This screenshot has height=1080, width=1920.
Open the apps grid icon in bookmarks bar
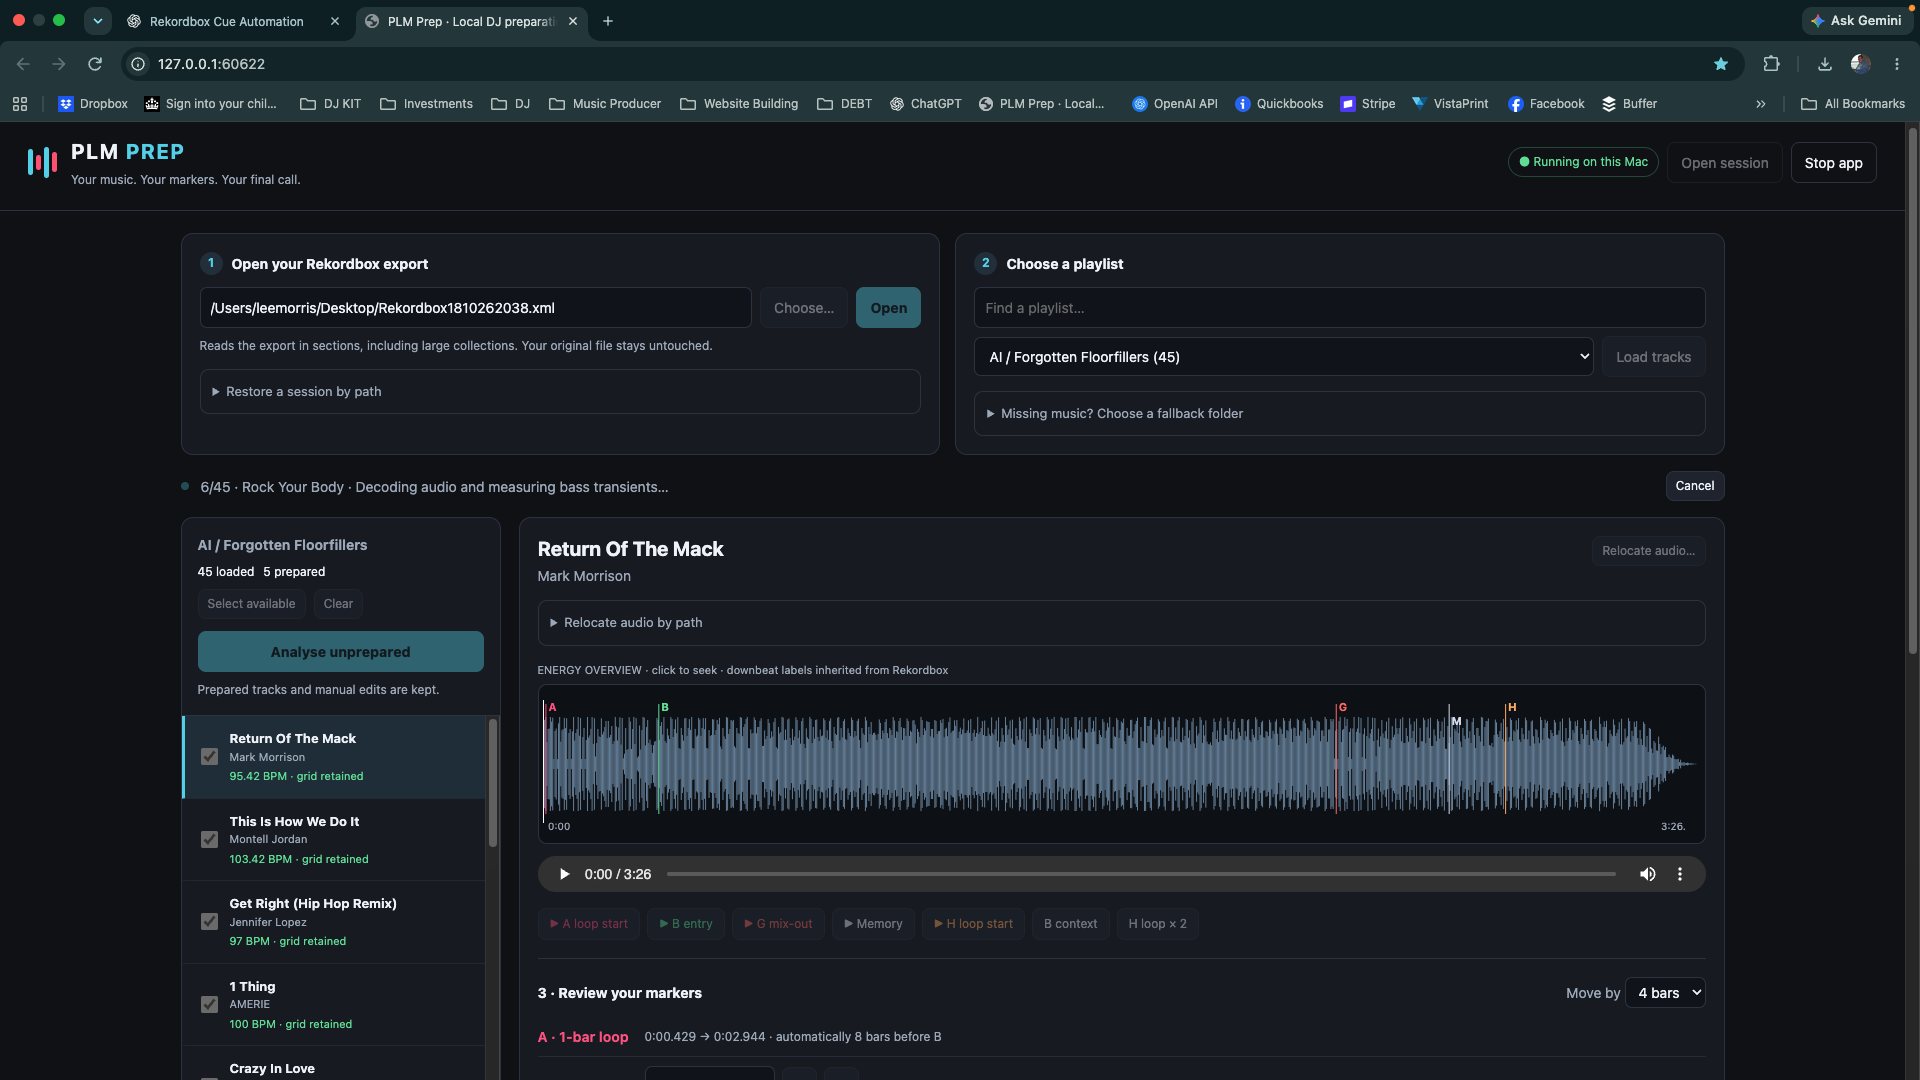[x=20, y=104]
